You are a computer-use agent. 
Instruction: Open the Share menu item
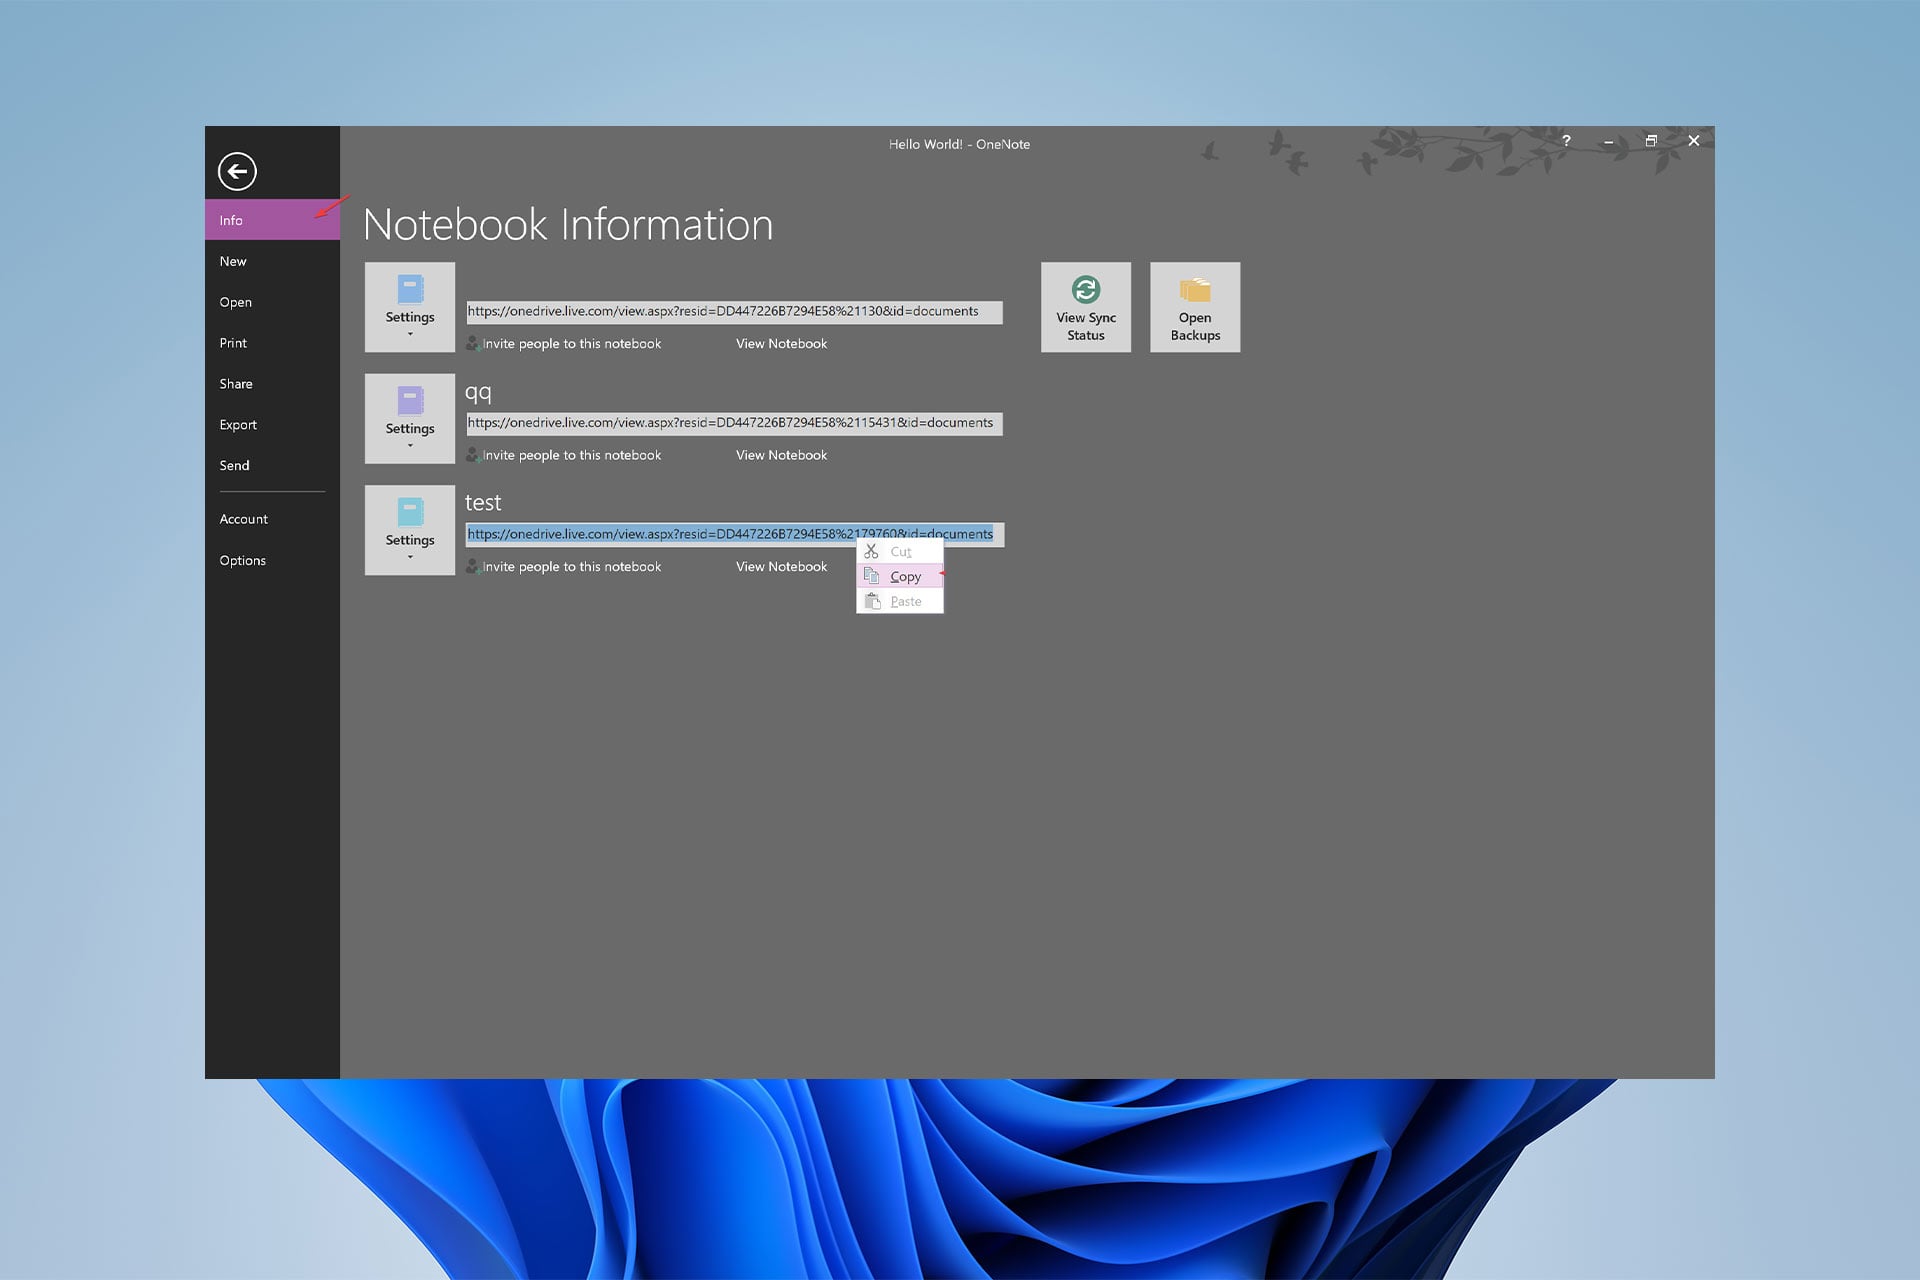coord(236,384)
